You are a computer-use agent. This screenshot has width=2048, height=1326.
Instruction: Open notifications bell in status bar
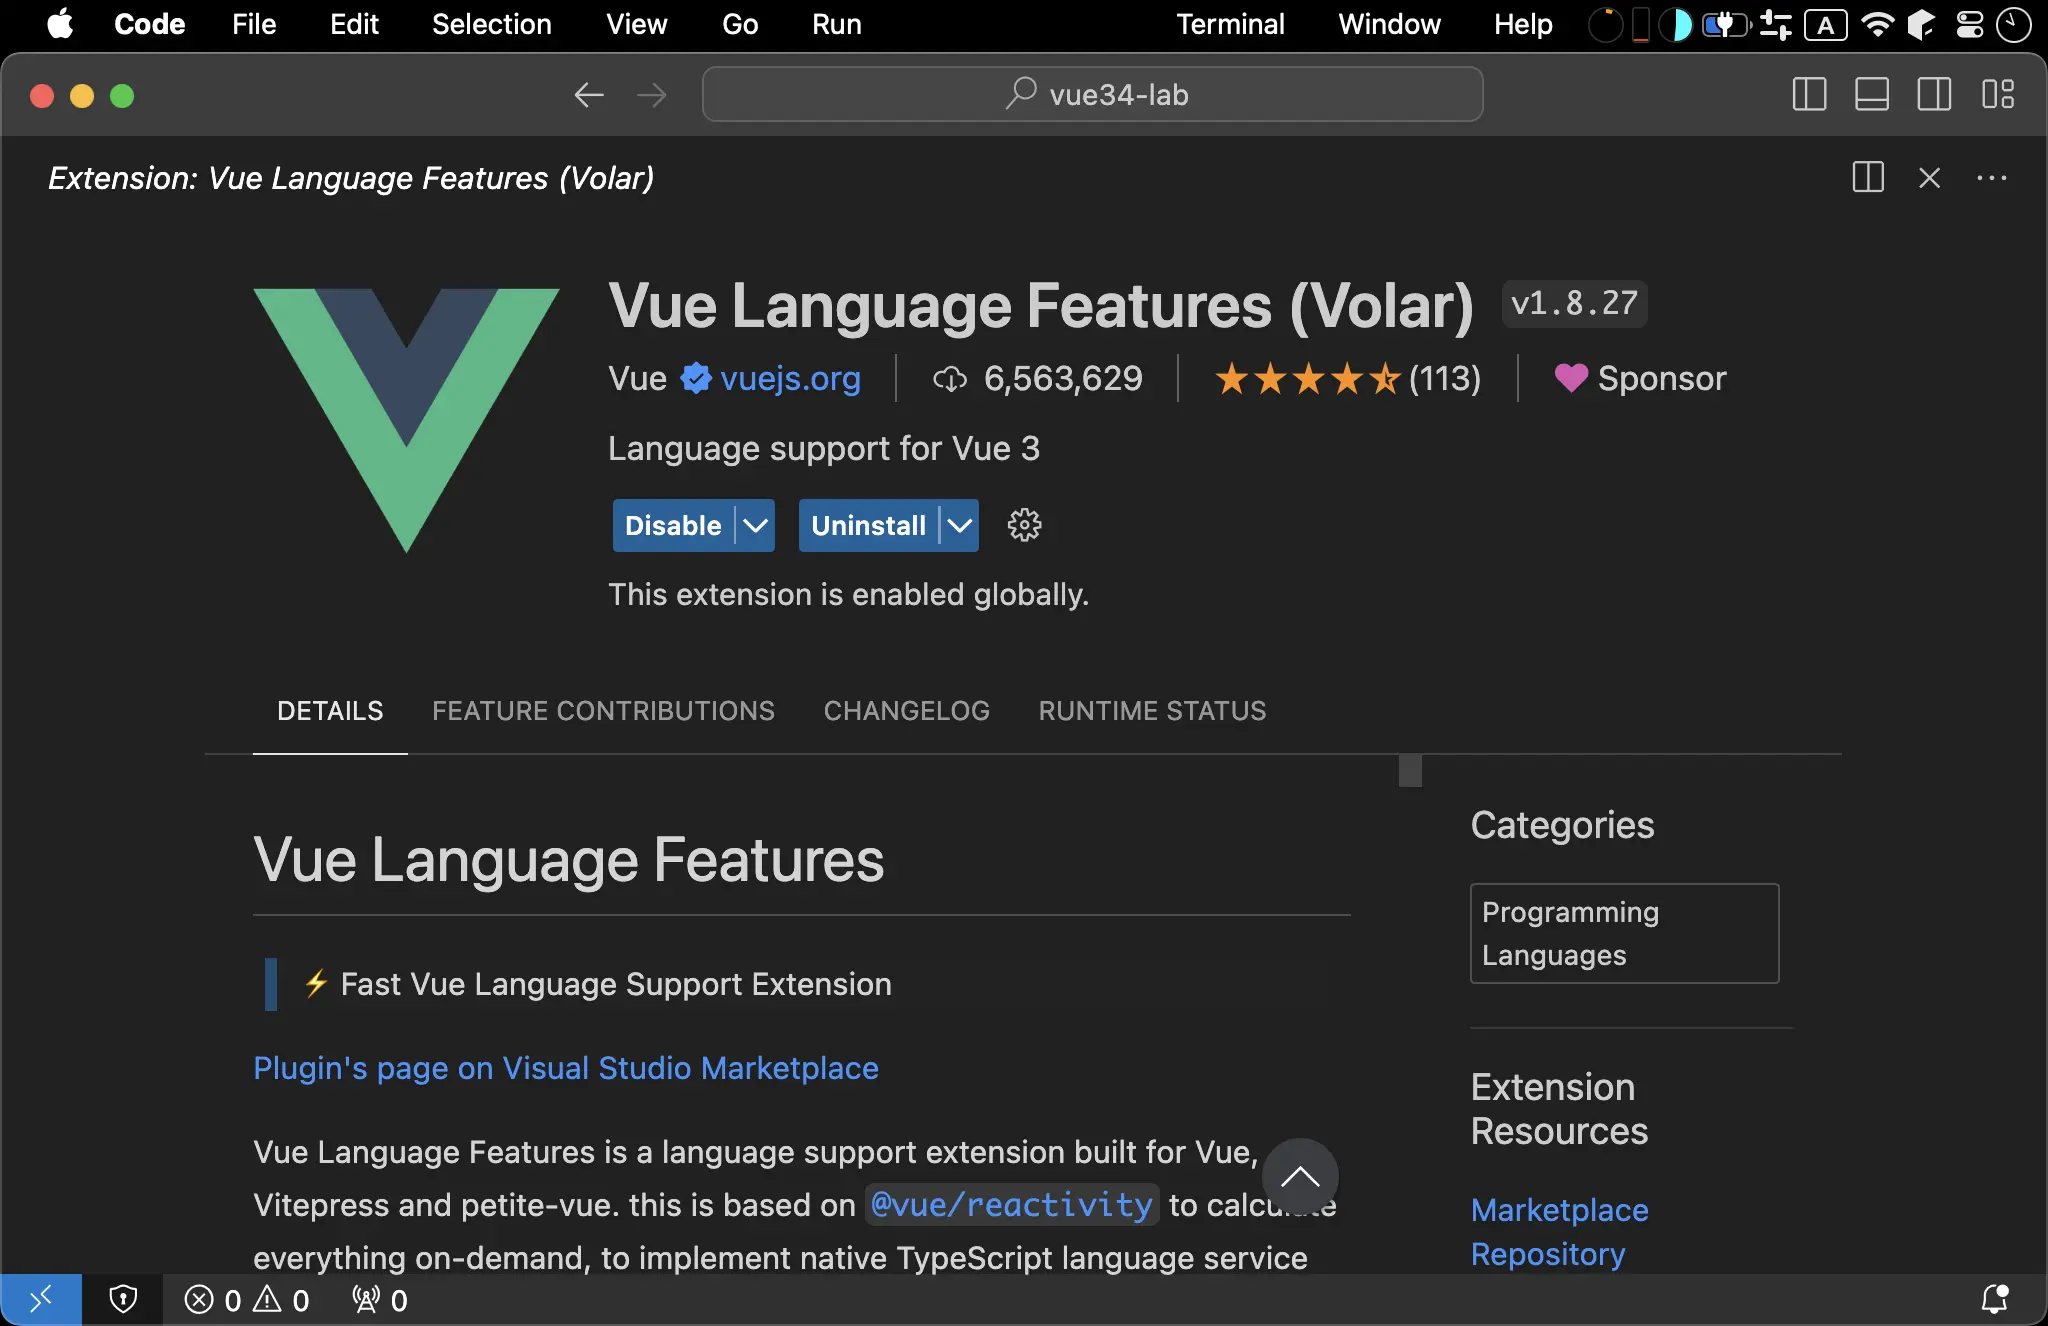[x=1995, y=1300]
